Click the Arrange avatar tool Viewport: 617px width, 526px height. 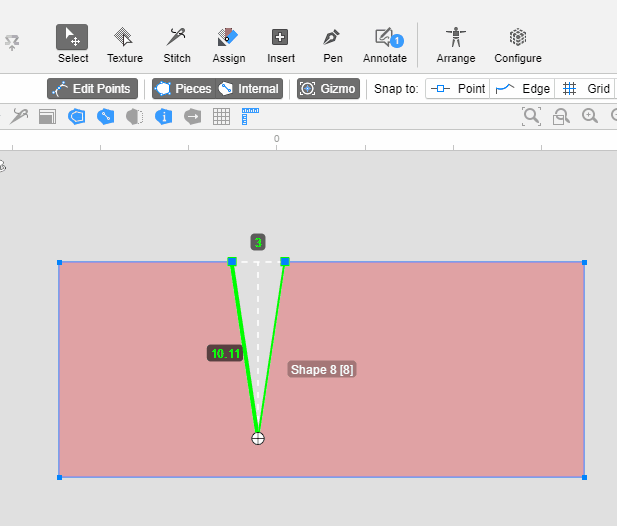456,45
